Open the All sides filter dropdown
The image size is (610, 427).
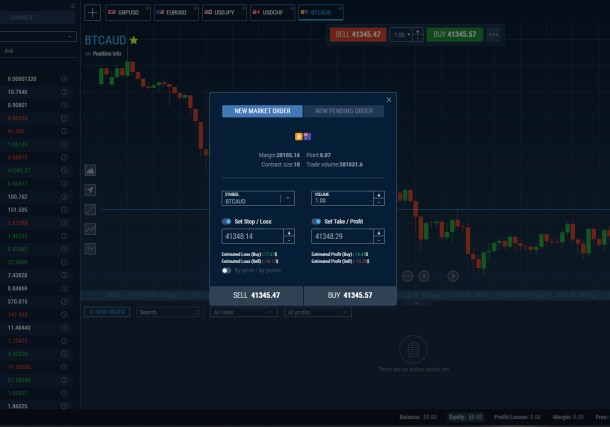coord(243,312)
